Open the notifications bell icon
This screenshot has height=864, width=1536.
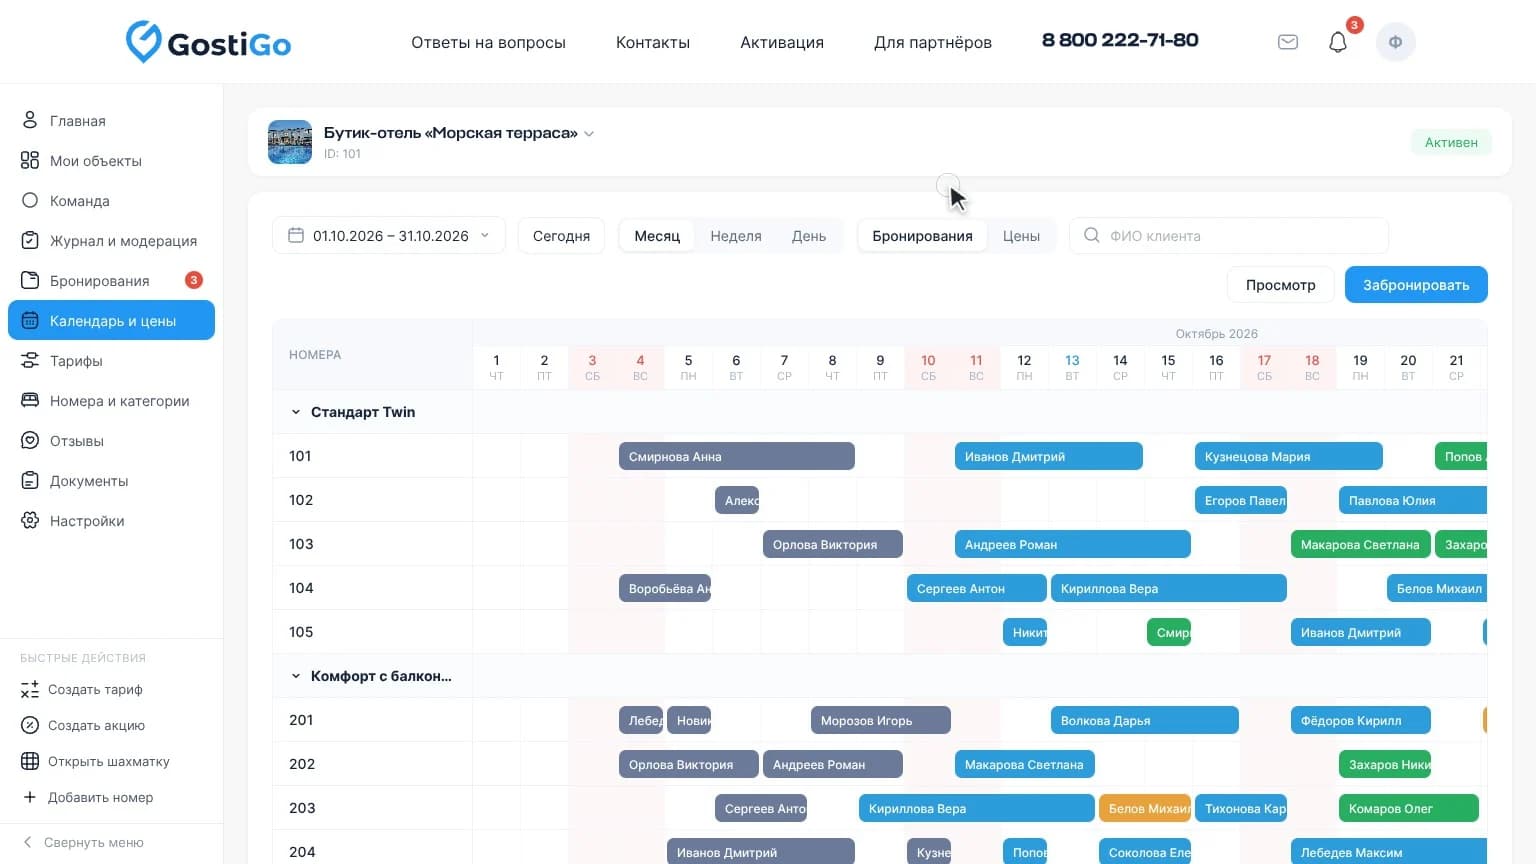pos(1338,42)
